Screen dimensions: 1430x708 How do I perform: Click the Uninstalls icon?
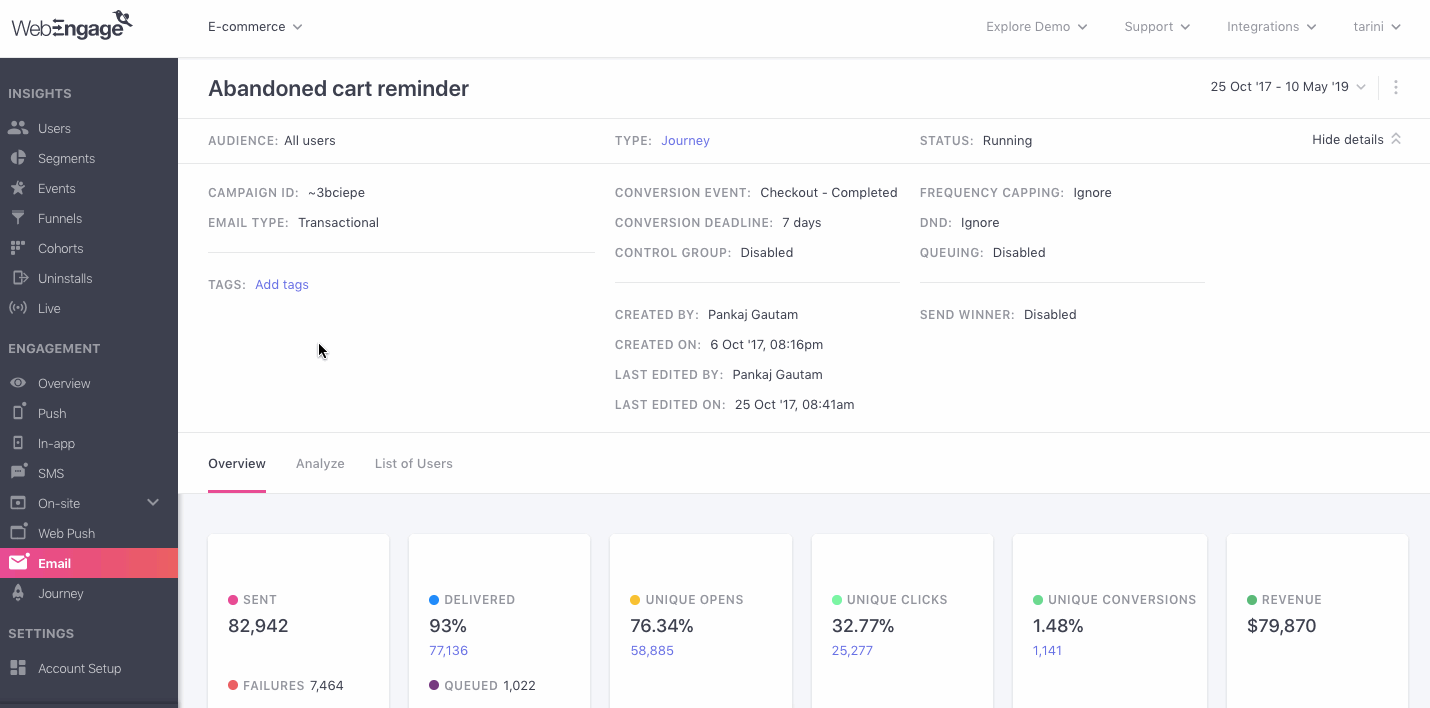[x=18, y=278]
